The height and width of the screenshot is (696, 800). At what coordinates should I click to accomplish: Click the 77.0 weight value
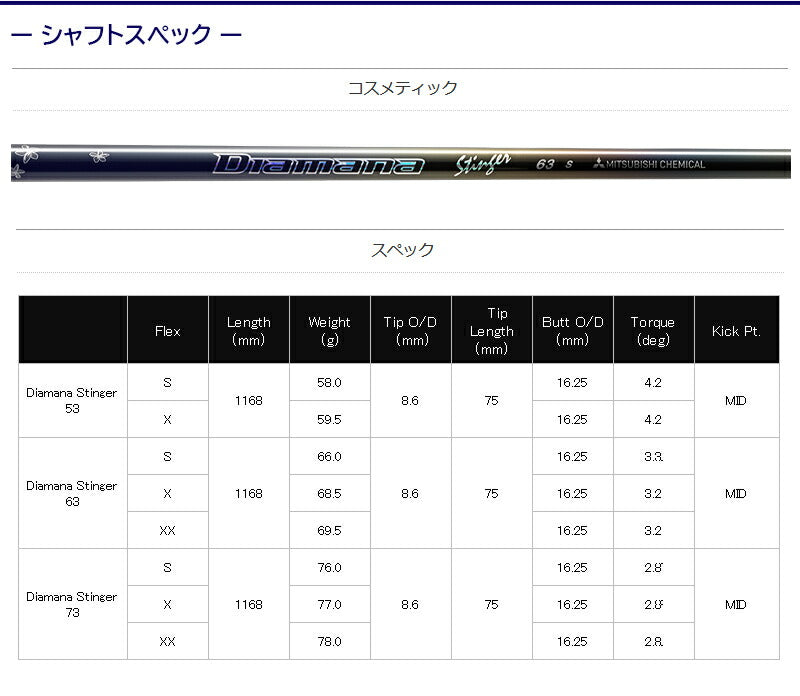tap(330, 605)
